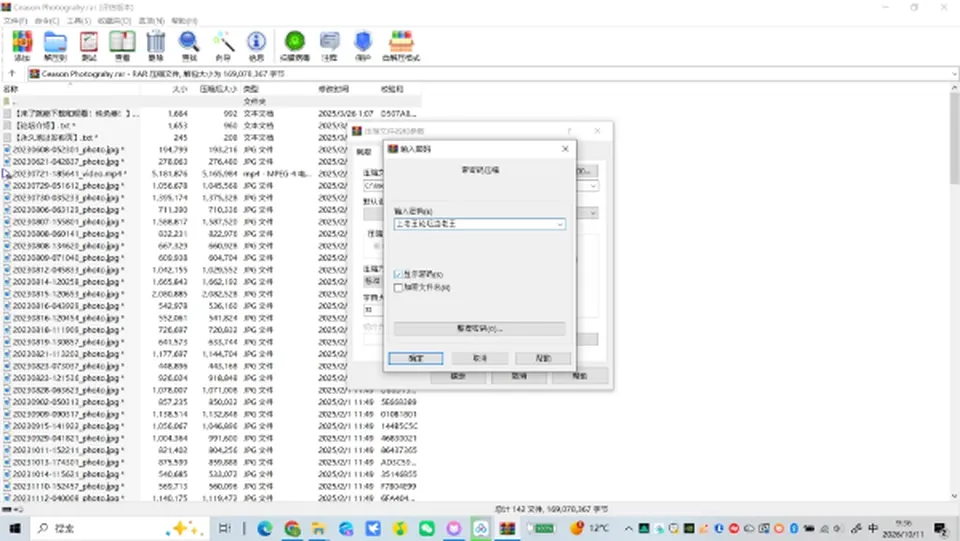
Task: Open the Favorites (收藏夹) menu
Action: point(114,21)
